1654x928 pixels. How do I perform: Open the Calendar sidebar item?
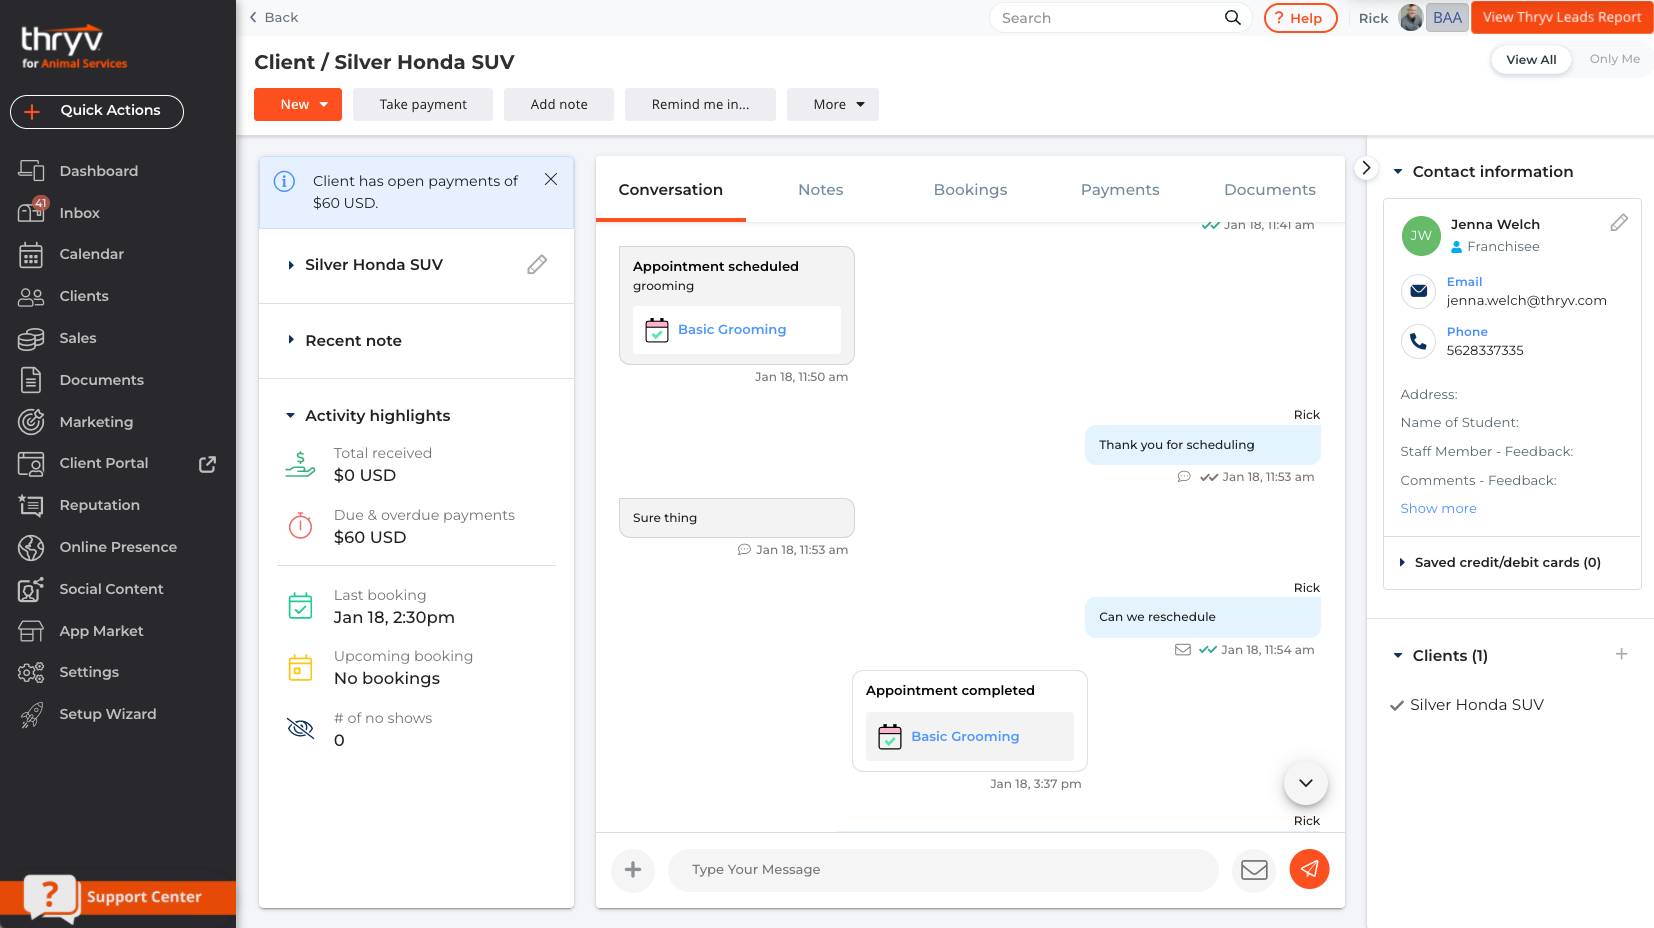tap(91, 254)
